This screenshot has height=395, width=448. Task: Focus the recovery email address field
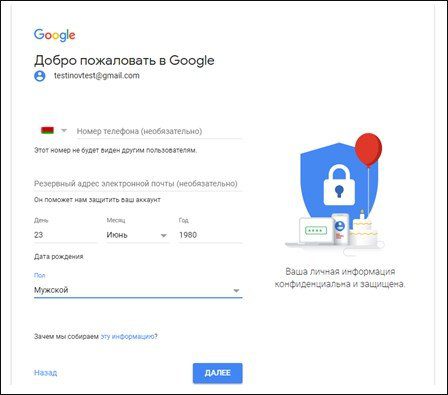point(138,184)
